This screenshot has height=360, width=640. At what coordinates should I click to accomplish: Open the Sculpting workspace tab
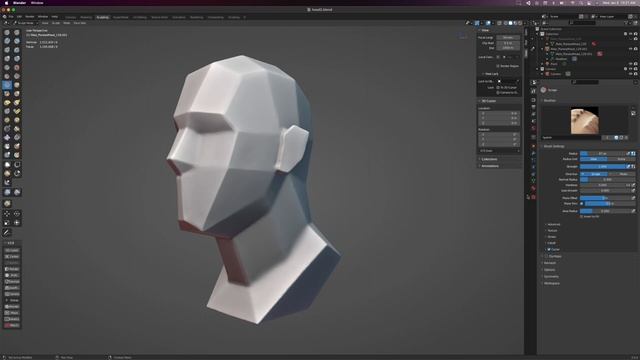(102, 18)
